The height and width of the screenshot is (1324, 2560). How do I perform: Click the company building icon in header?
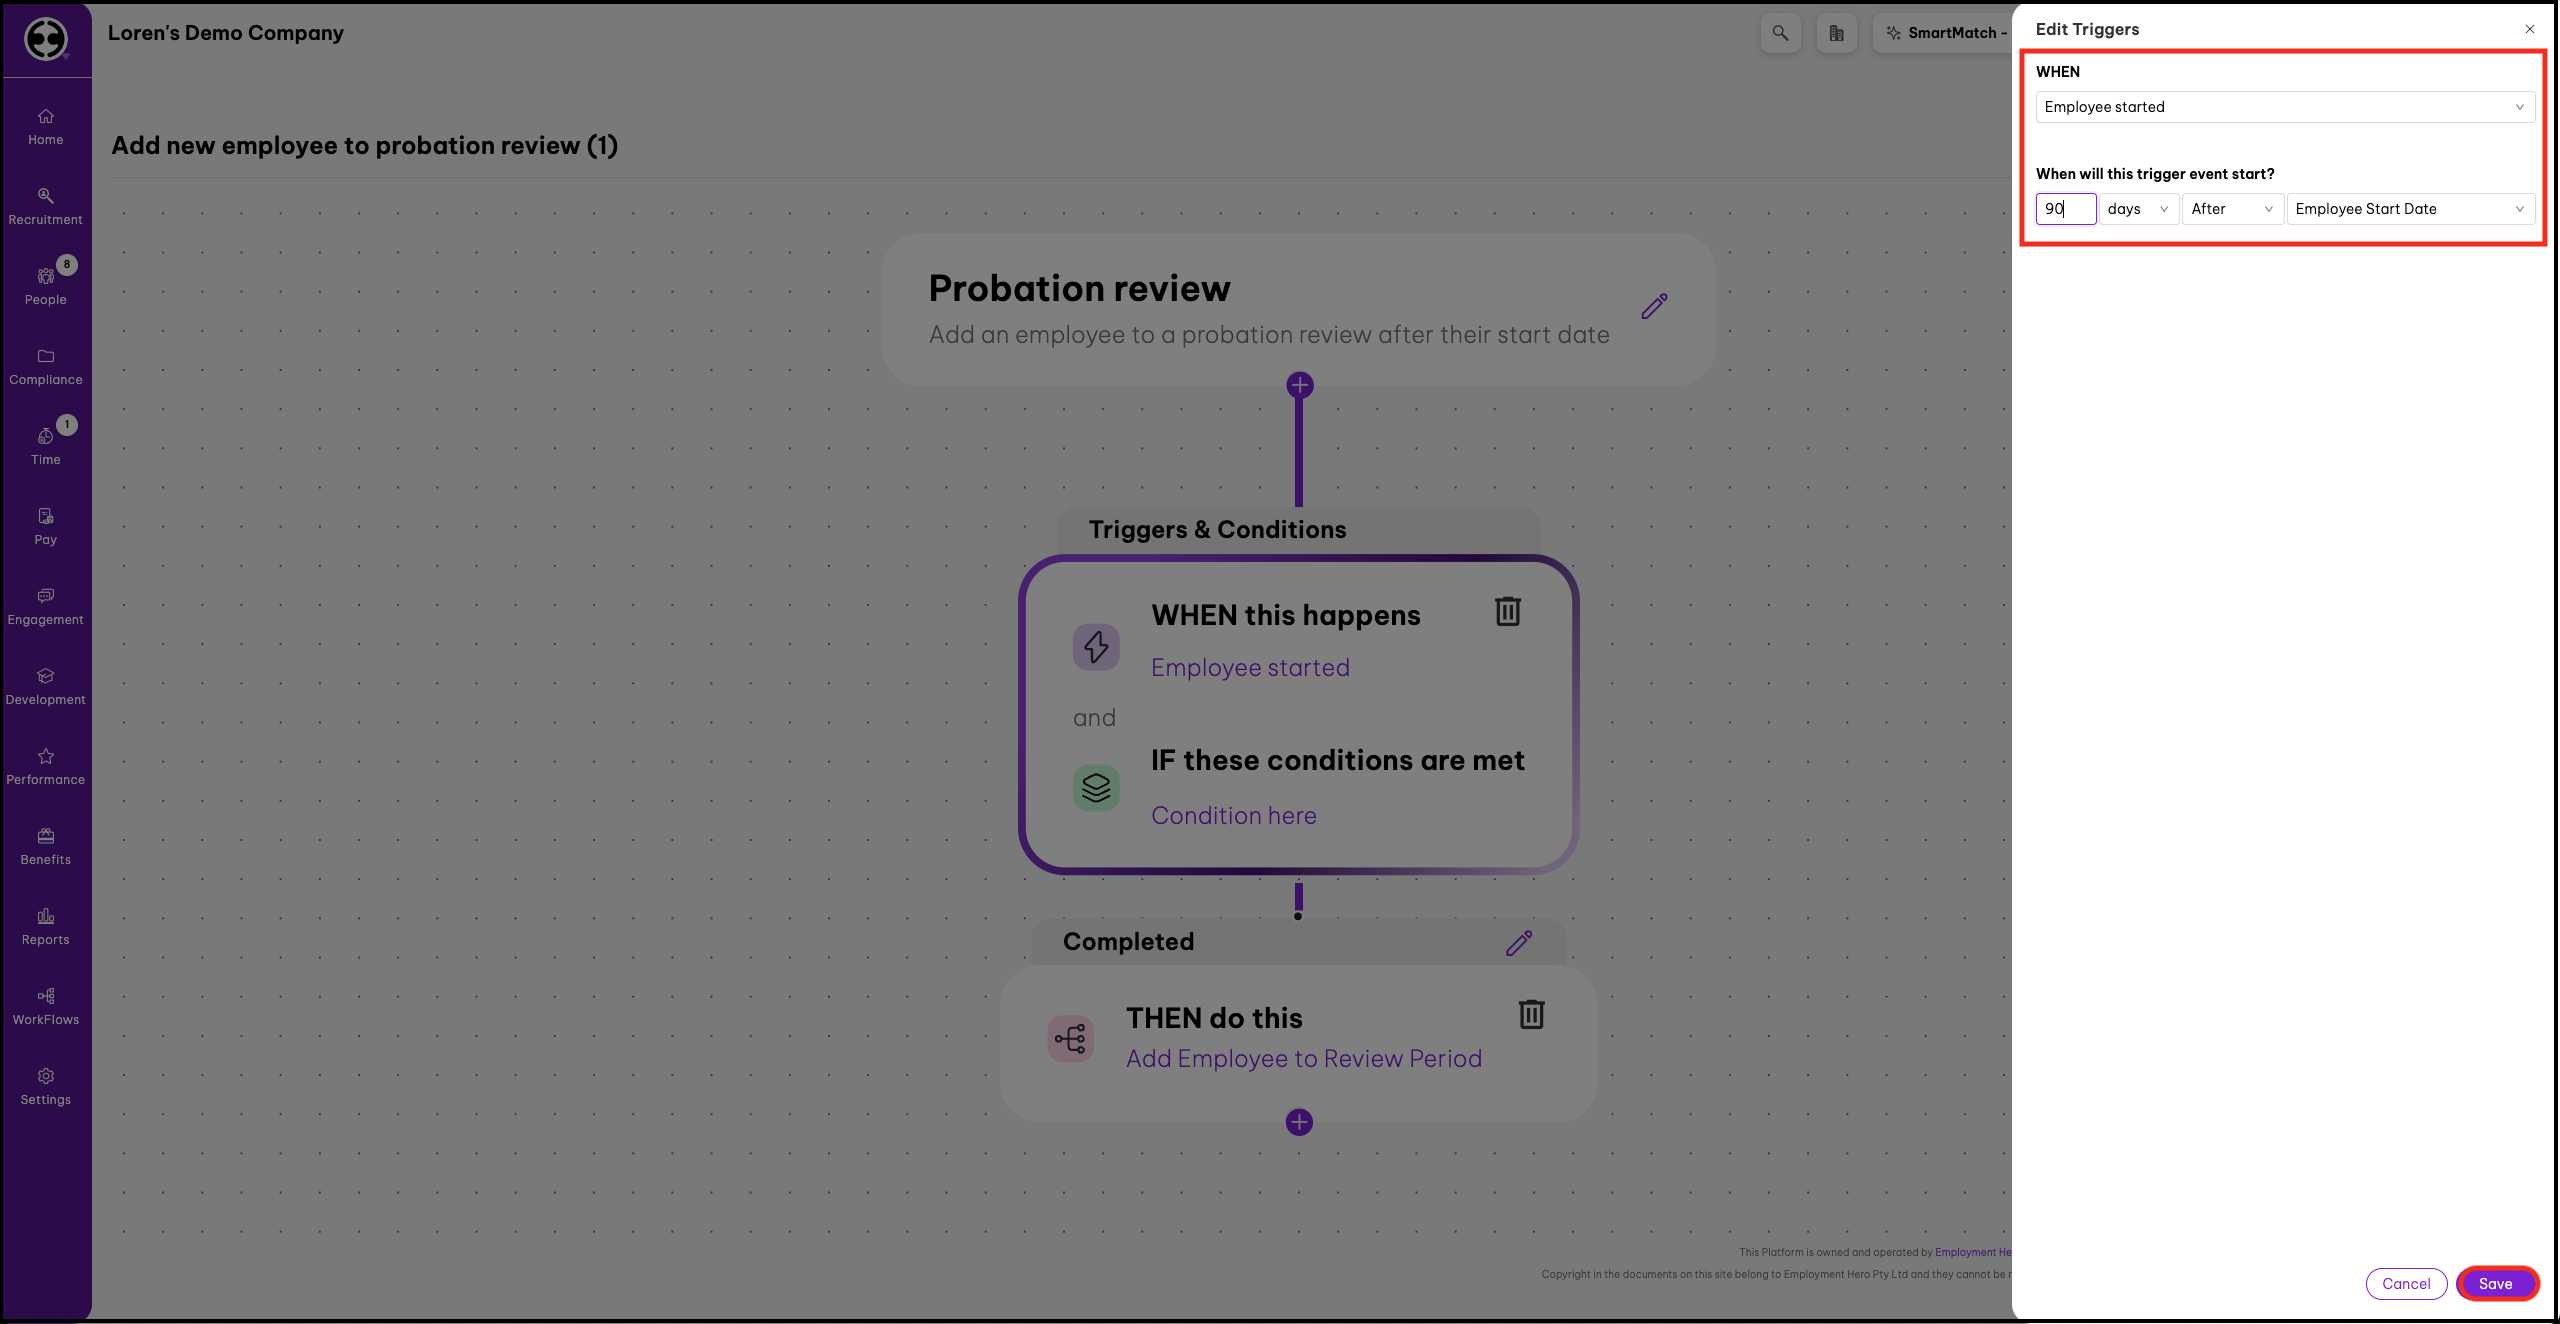click(1836, 33)
